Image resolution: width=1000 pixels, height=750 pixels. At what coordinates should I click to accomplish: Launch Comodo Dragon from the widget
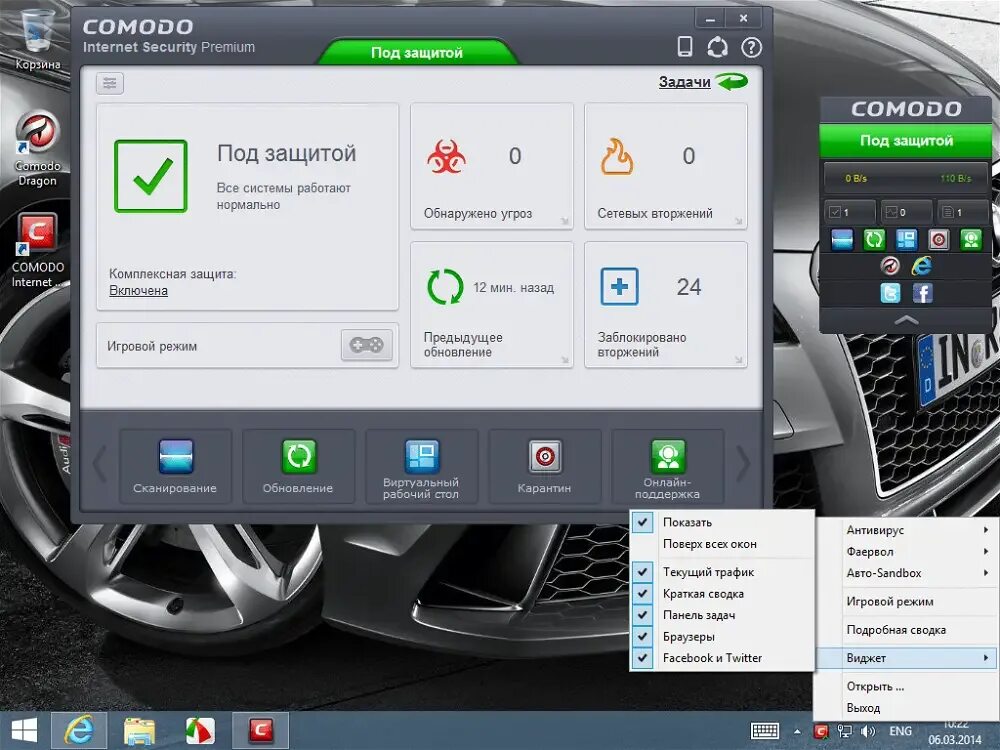[x=890, y=265]
